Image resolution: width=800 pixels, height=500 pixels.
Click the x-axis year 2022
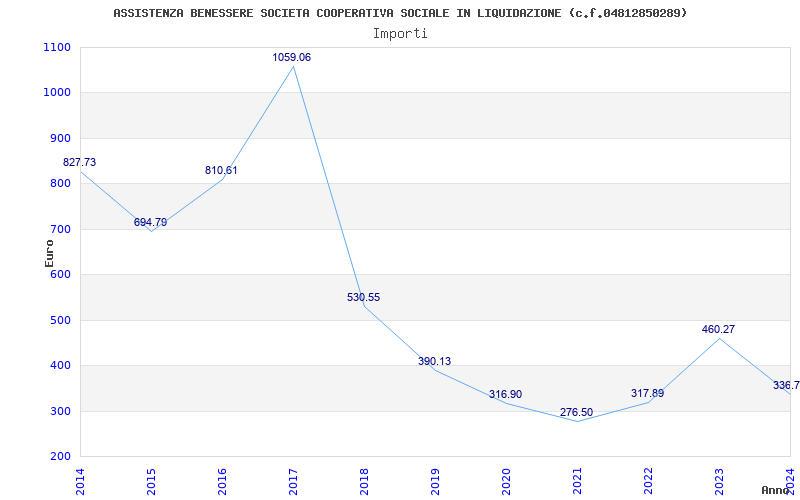647,482
